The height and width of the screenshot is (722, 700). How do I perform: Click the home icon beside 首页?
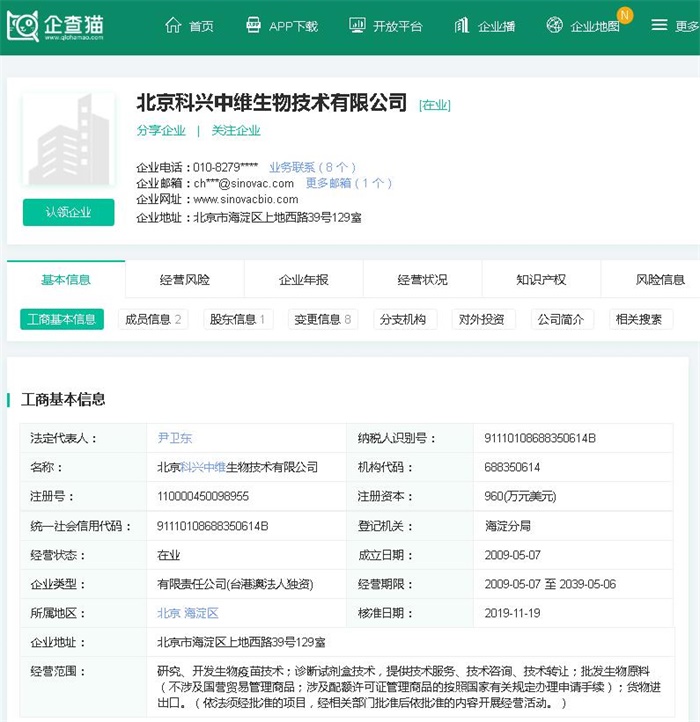pos(173,25)
